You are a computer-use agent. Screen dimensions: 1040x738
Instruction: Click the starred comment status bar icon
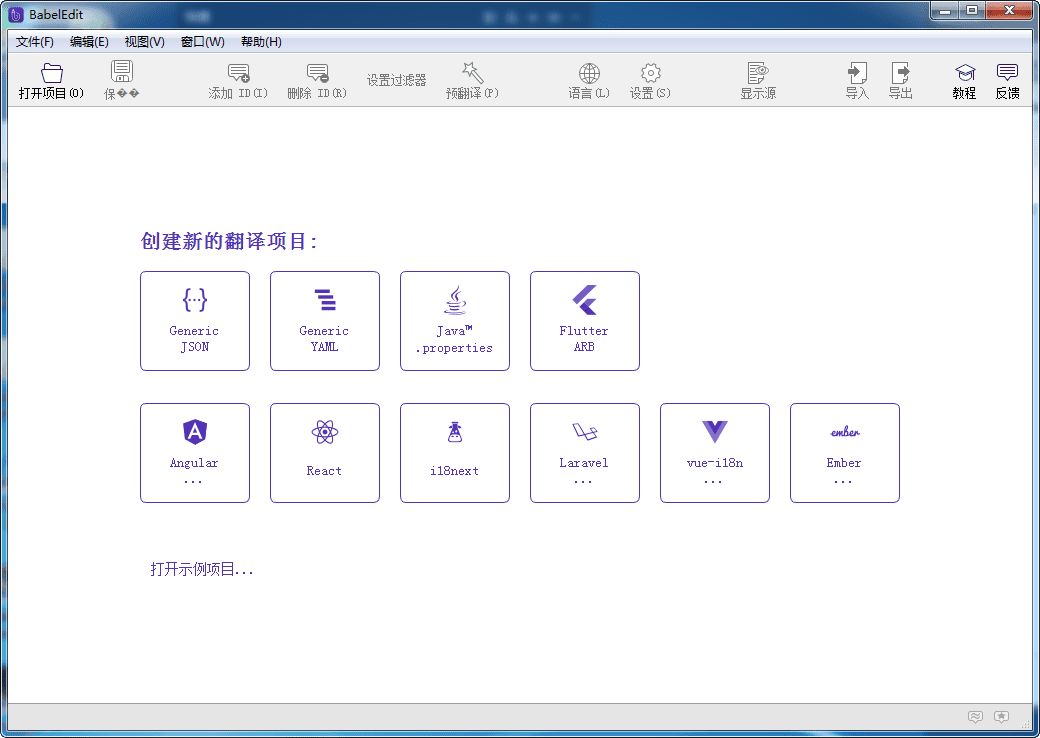1002,716
